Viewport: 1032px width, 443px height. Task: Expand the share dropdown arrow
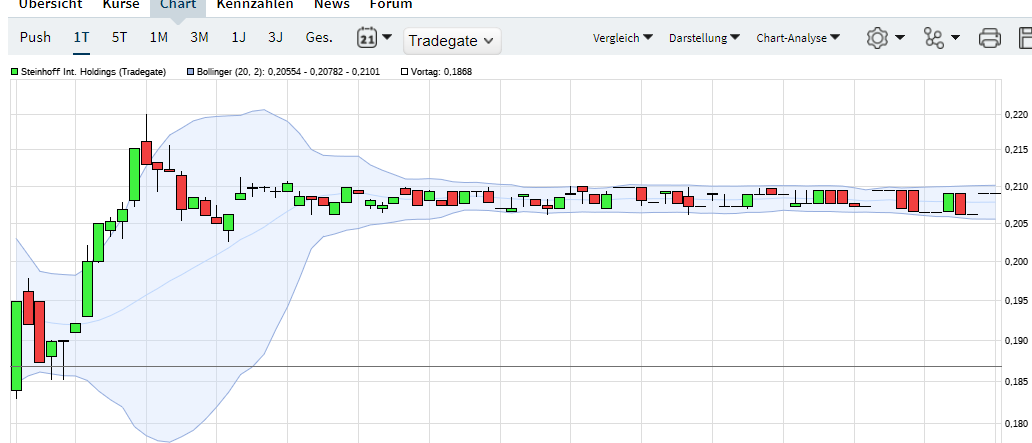(x=955, y=38)
